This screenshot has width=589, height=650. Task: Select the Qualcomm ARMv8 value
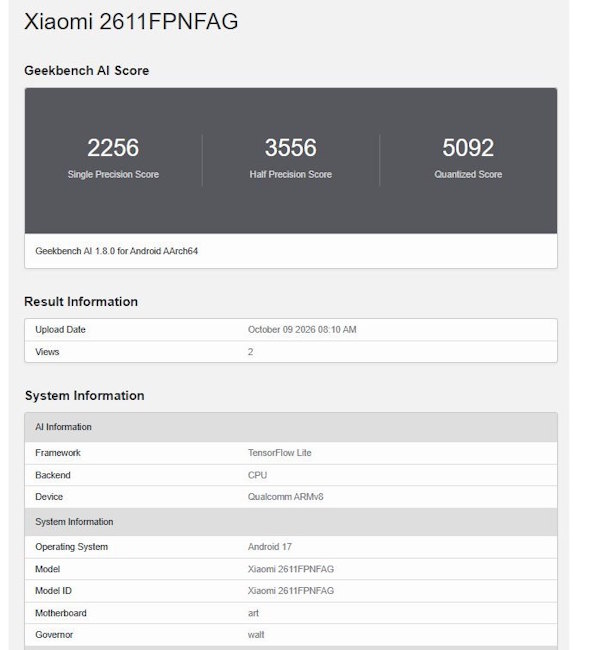tap(286, 497)
